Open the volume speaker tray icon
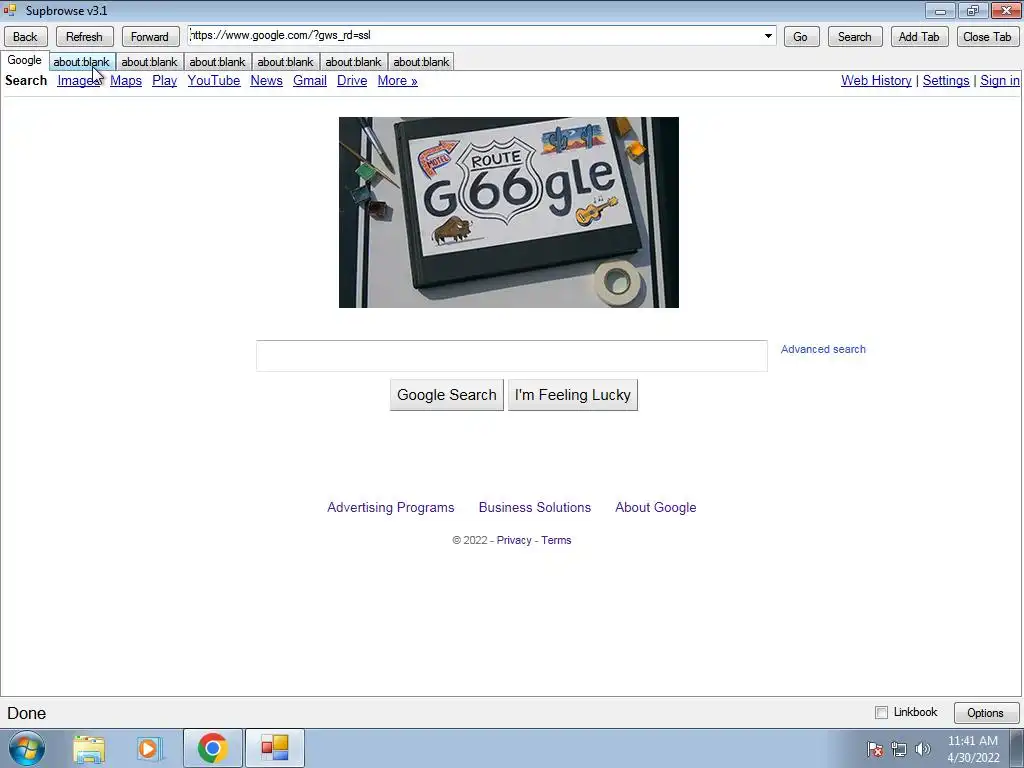 point(923,749)
